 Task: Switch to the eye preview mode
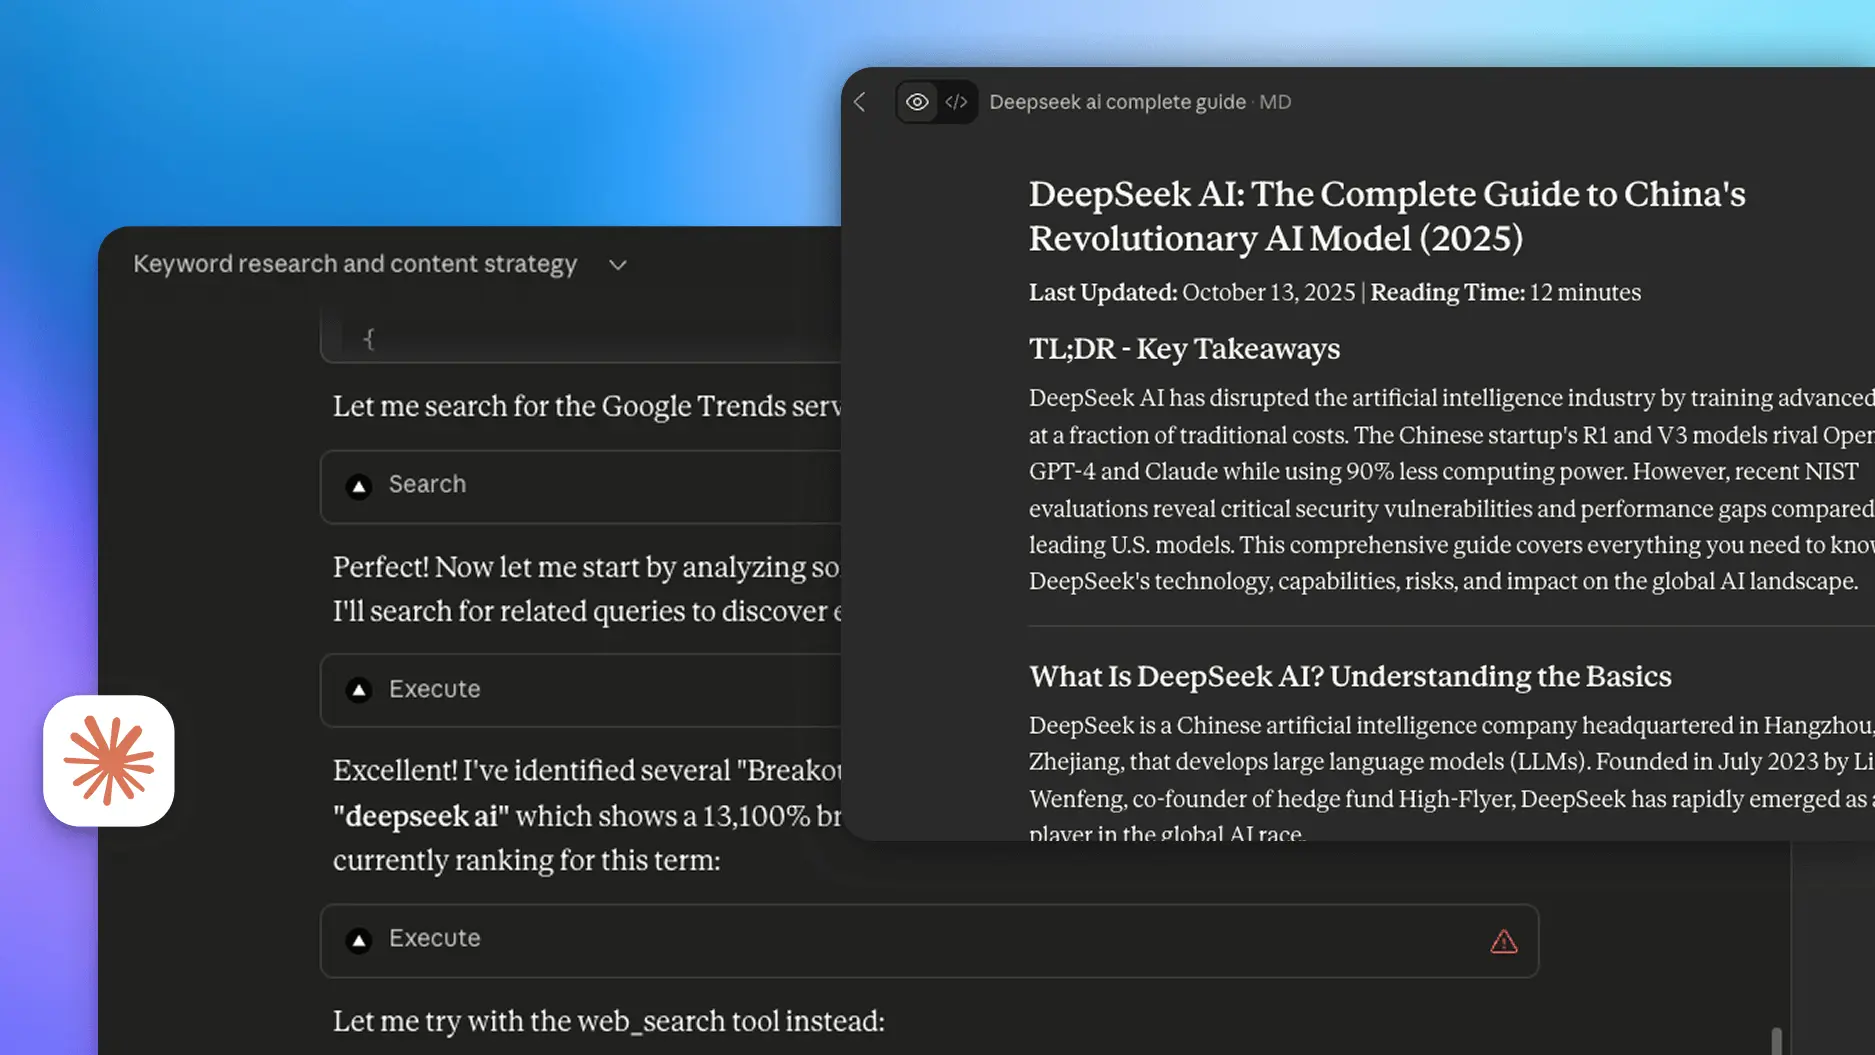[x=916, y=102]
